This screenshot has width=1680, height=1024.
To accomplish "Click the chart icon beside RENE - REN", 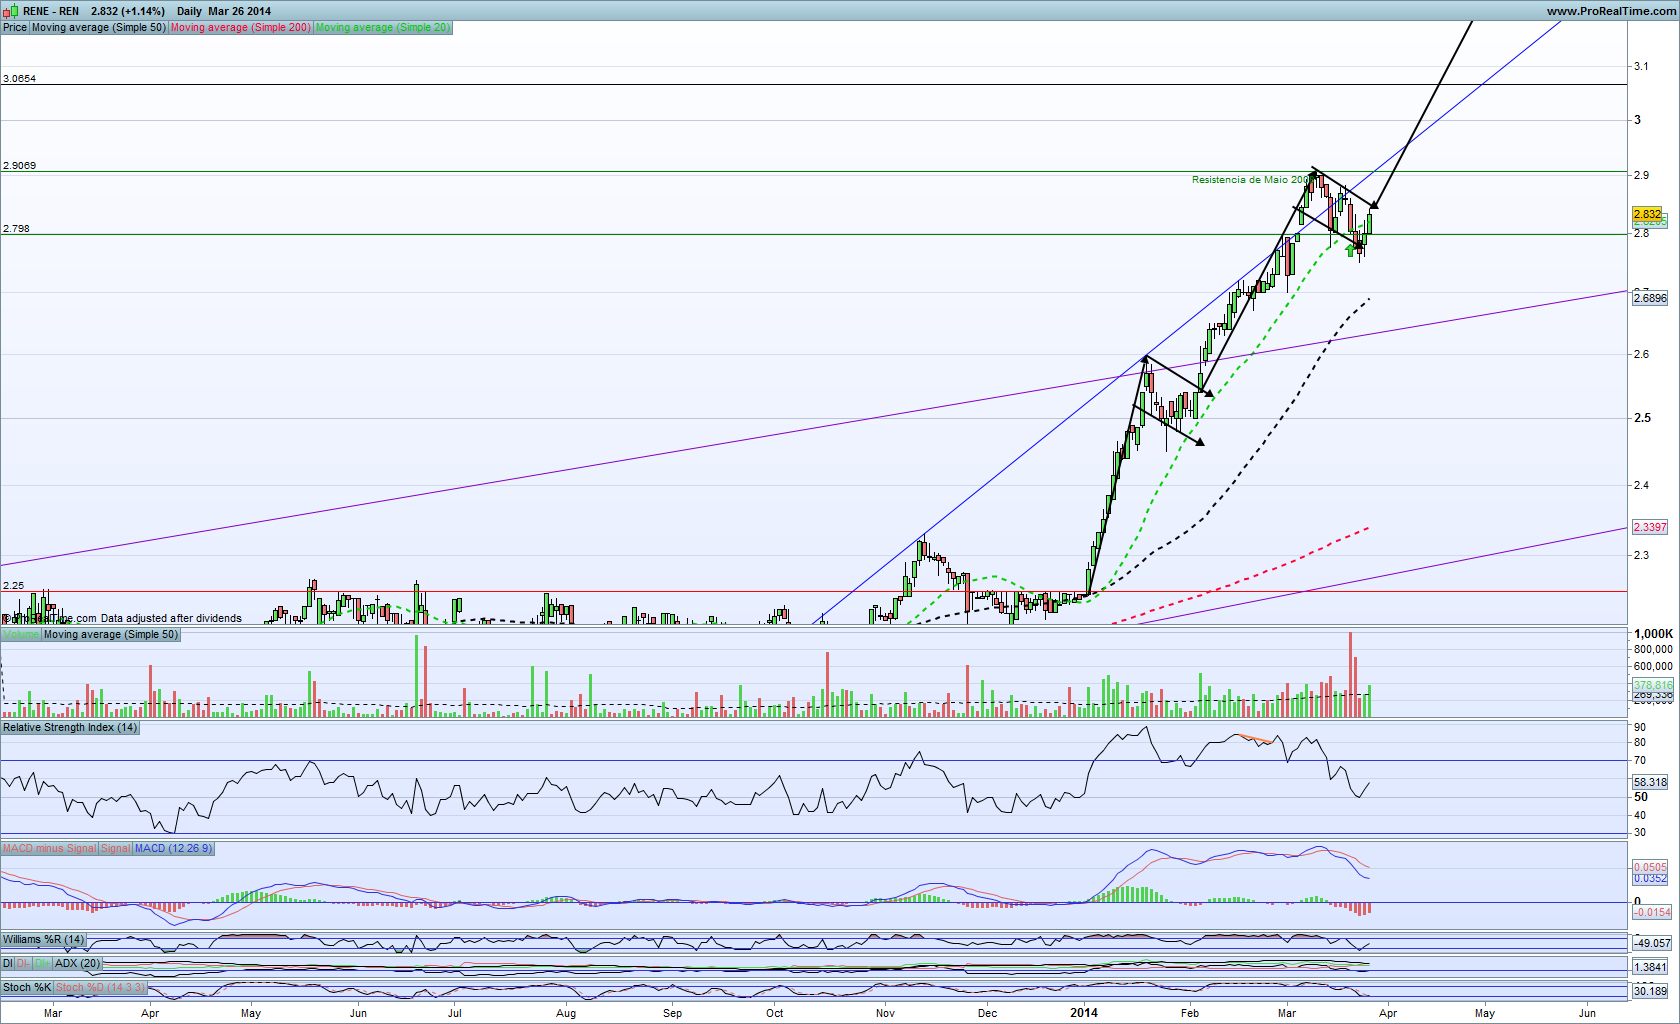I will click(x=10, y=11).
